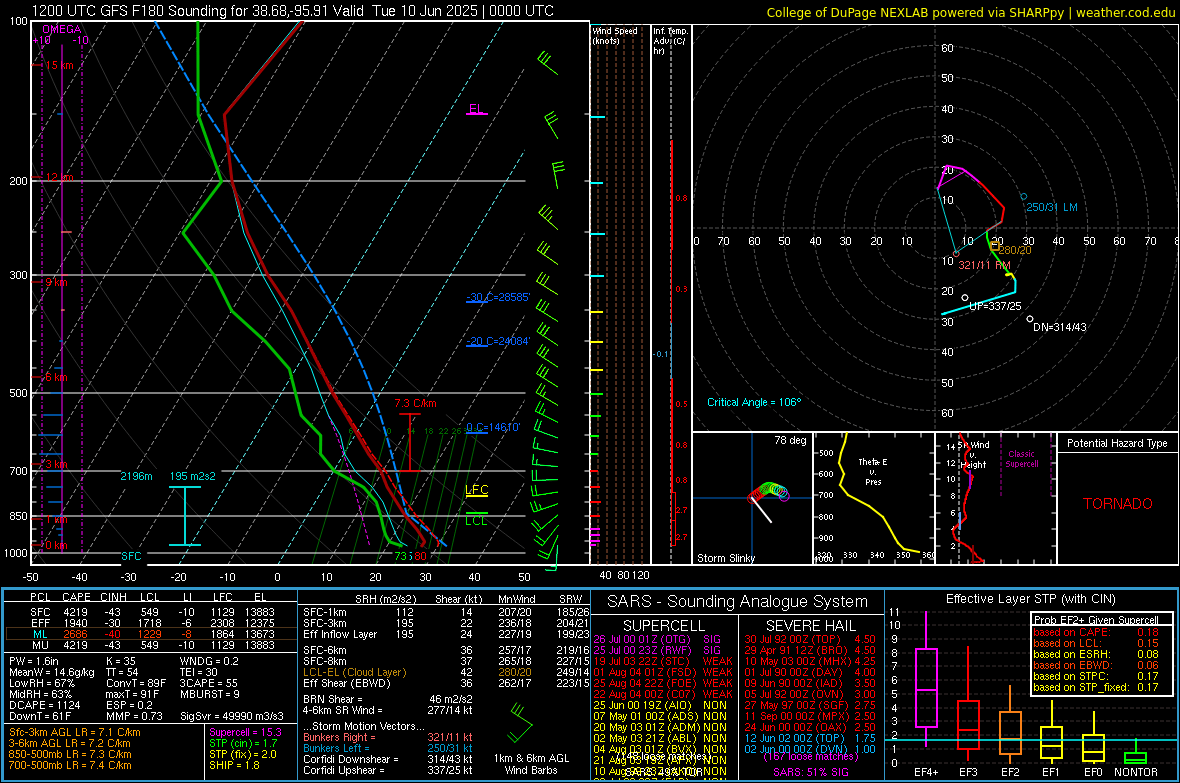Click the Effective Layer STP (with CIN) title

point(1030,599)
